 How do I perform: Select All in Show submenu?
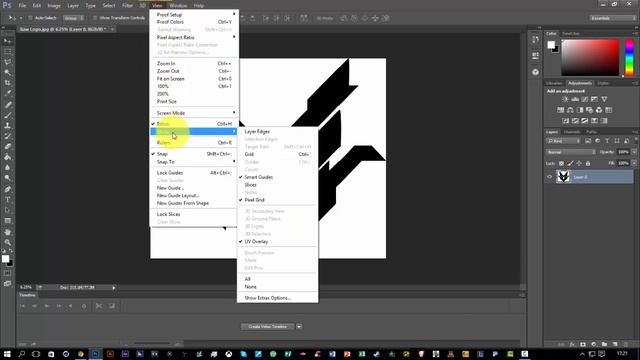click(x=278, y=279)
